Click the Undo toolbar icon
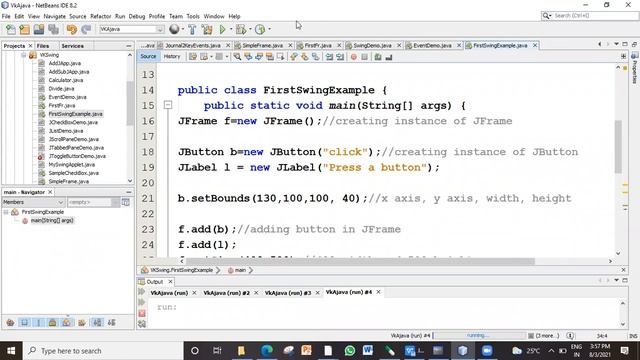Image resolution: width=640 pixels, height=360 pixels. tap(71, 29)
